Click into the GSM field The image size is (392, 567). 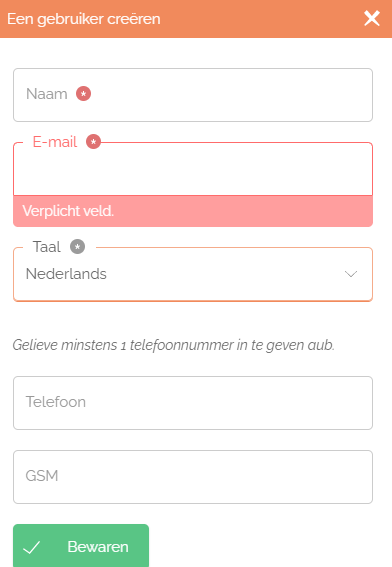(193, 477)
